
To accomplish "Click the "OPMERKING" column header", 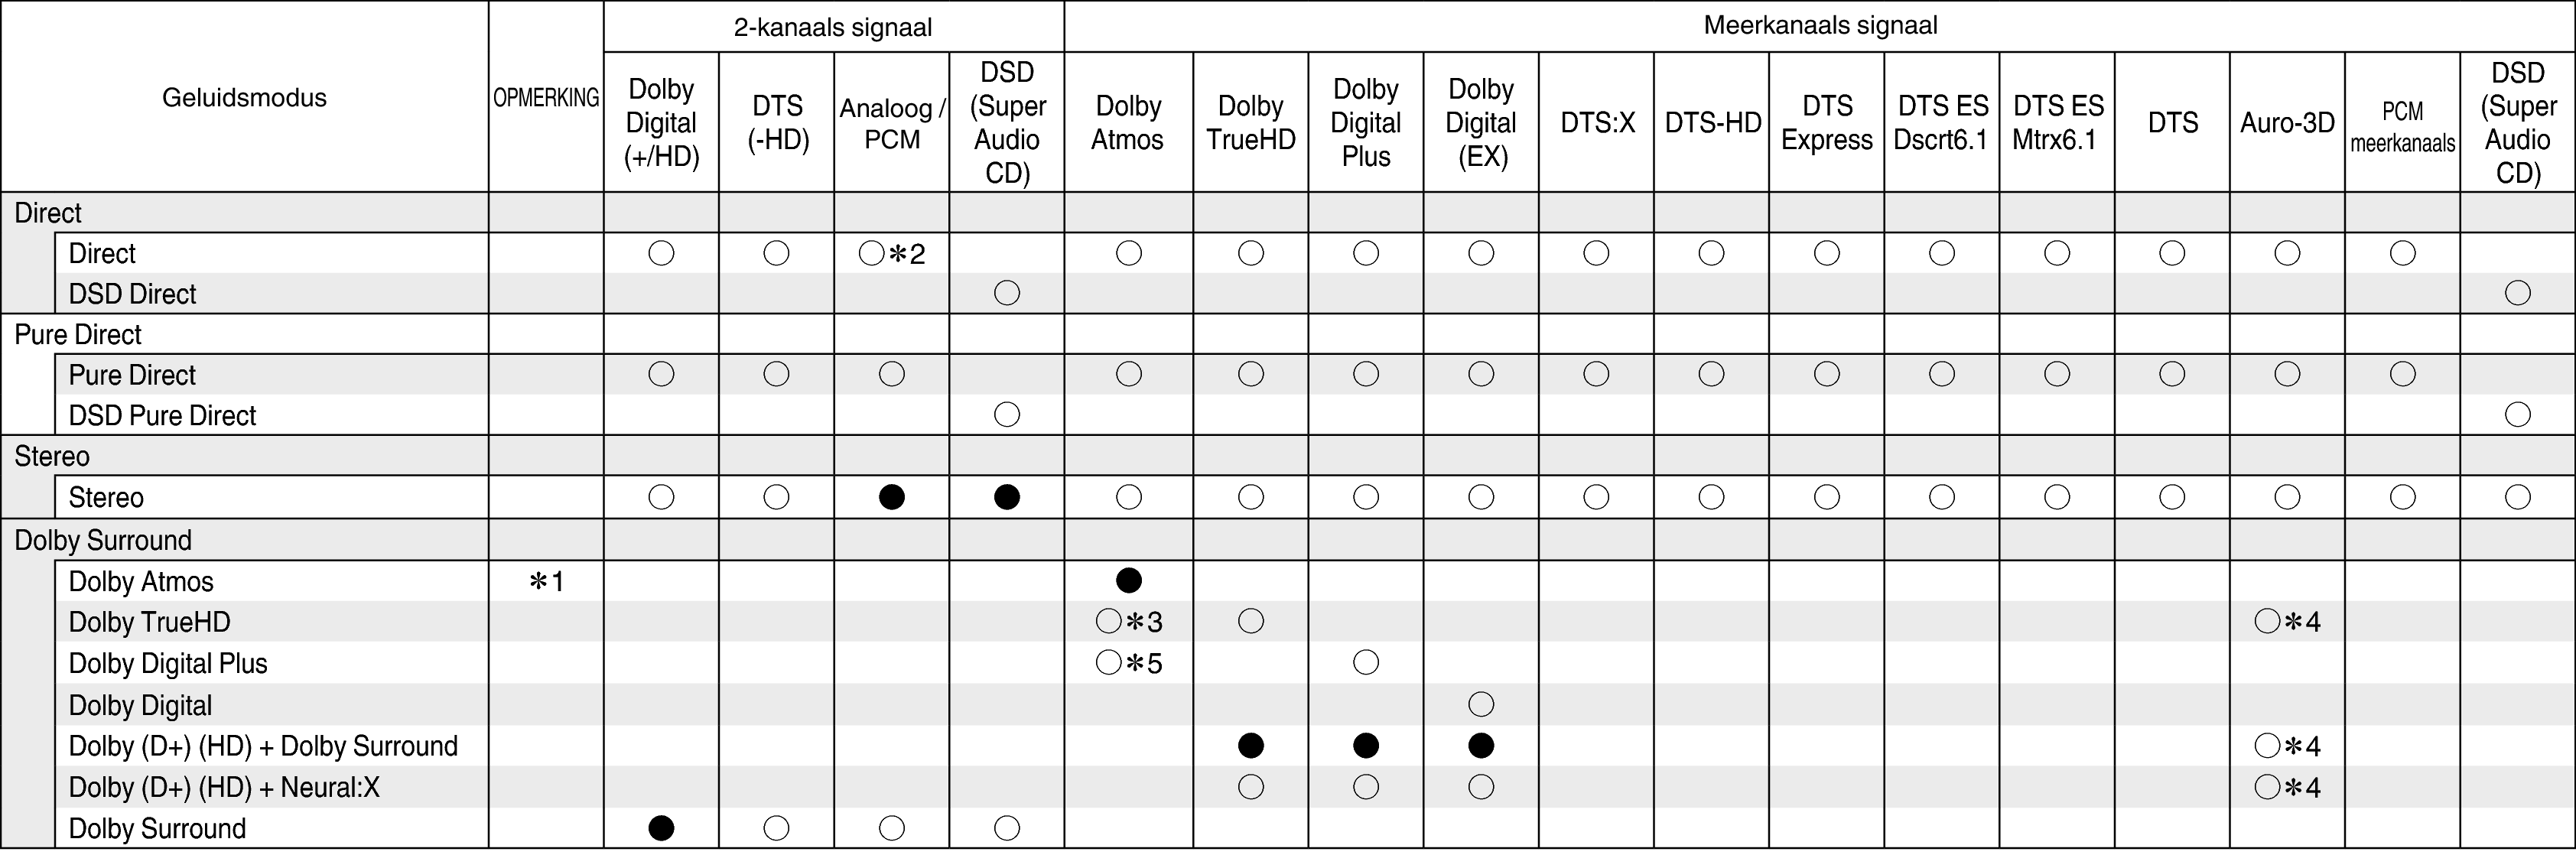I will click(546, 98).
